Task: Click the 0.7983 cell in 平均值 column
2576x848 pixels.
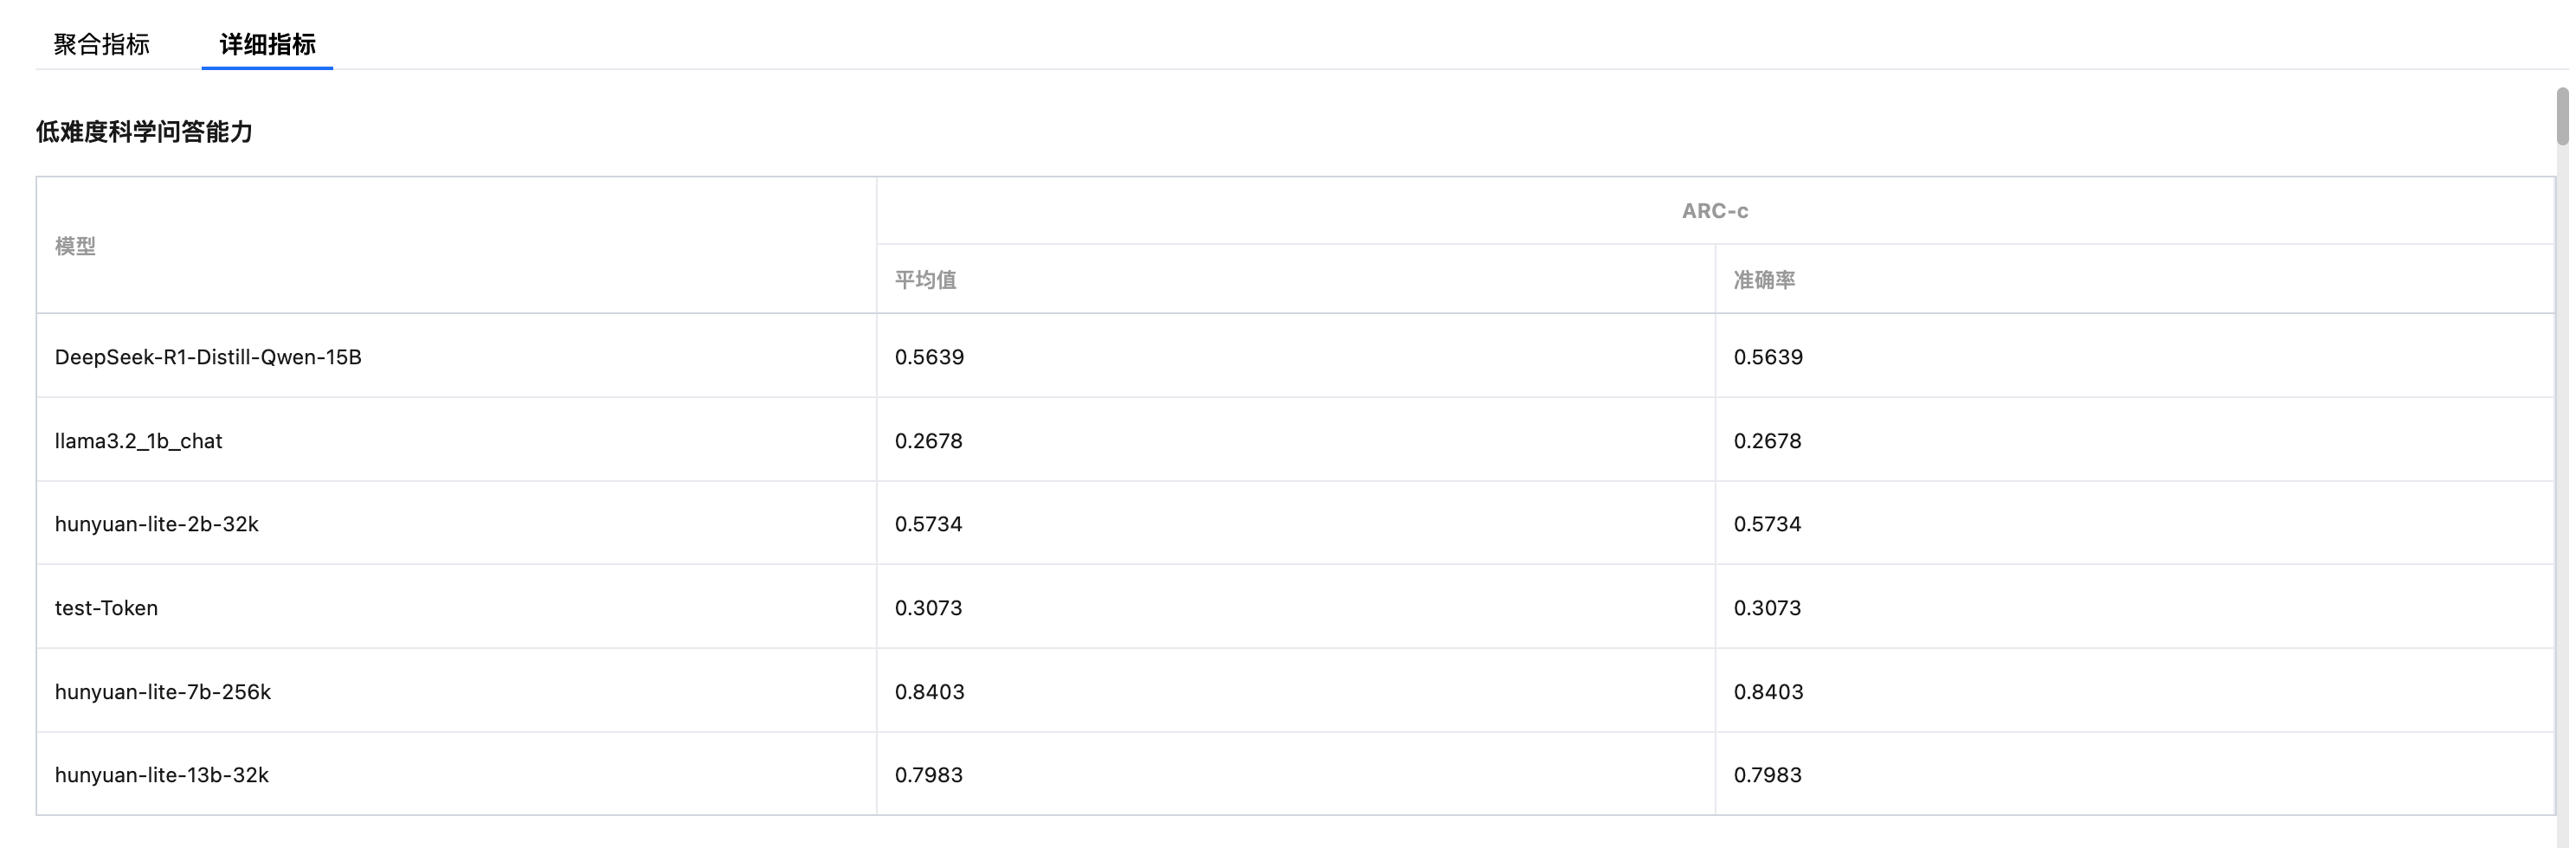Action: [x=928, y=775]
